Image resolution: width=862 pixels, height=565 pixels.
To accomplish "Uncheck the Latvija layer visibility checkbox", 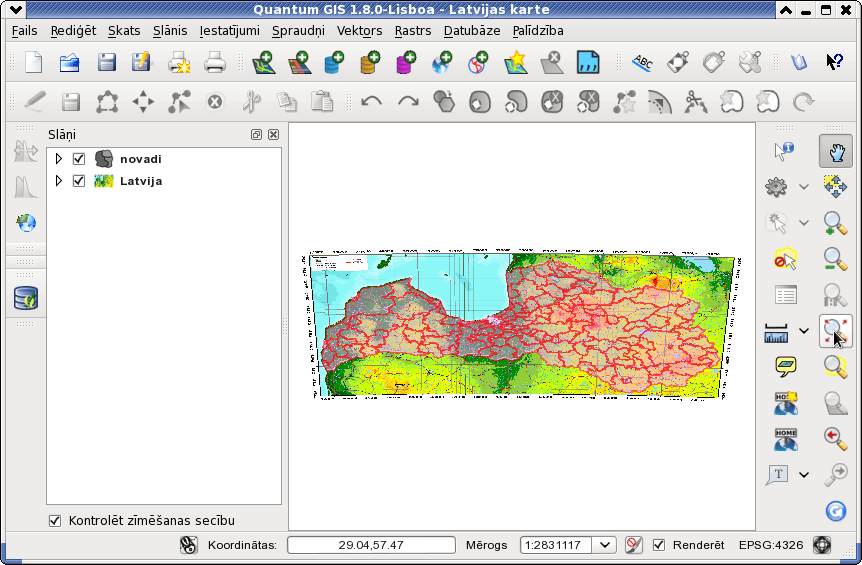I will coord(79,181).
